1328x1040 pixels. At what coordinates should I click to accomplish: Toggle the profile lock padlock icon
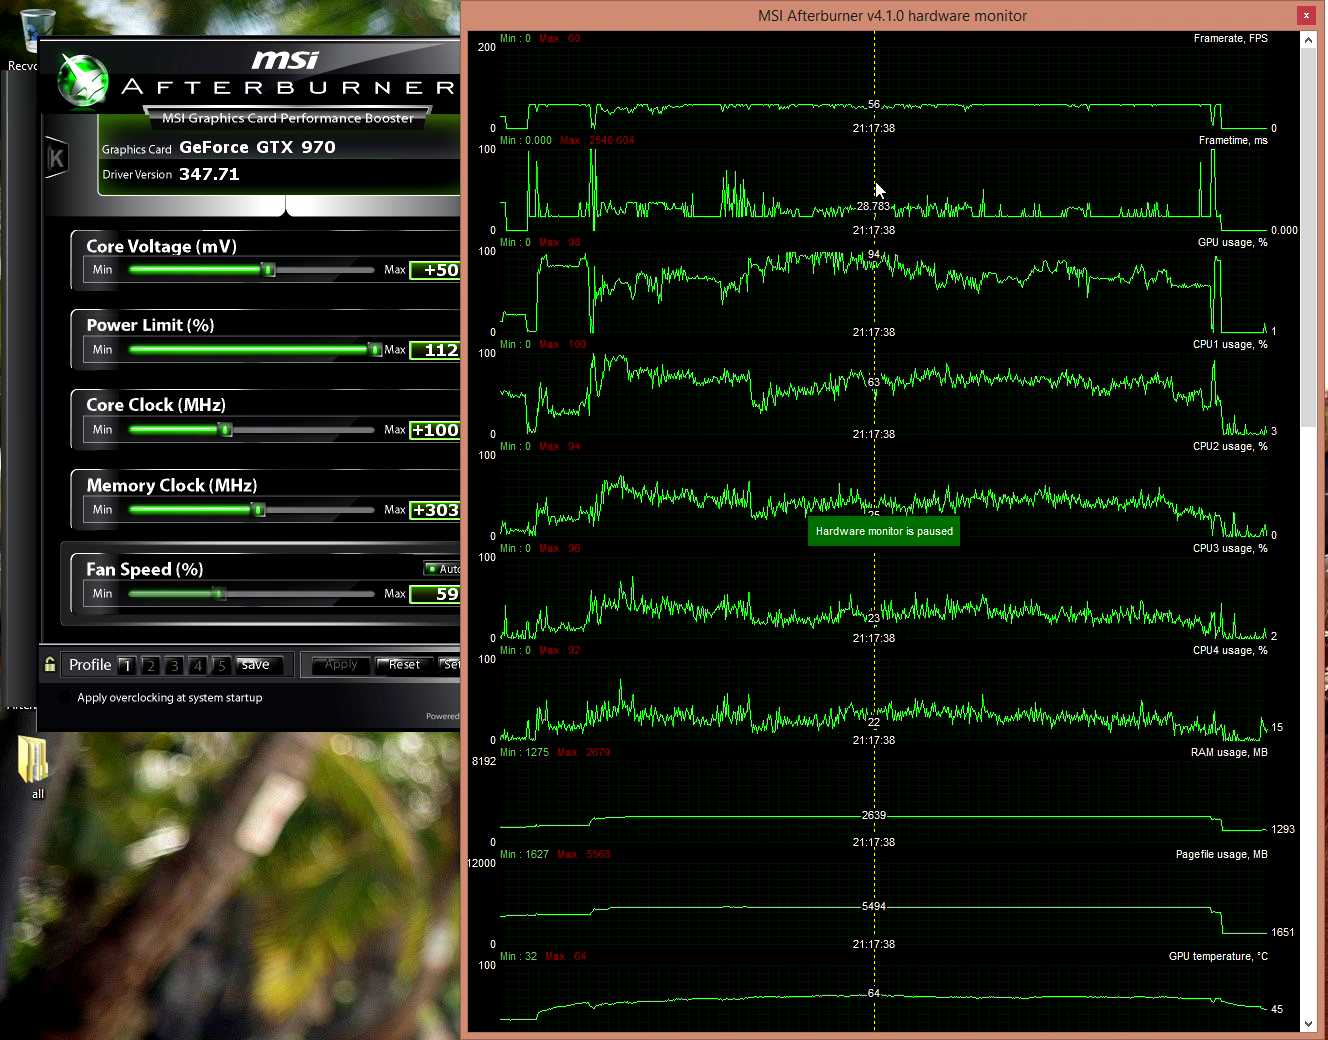(50, 664)
